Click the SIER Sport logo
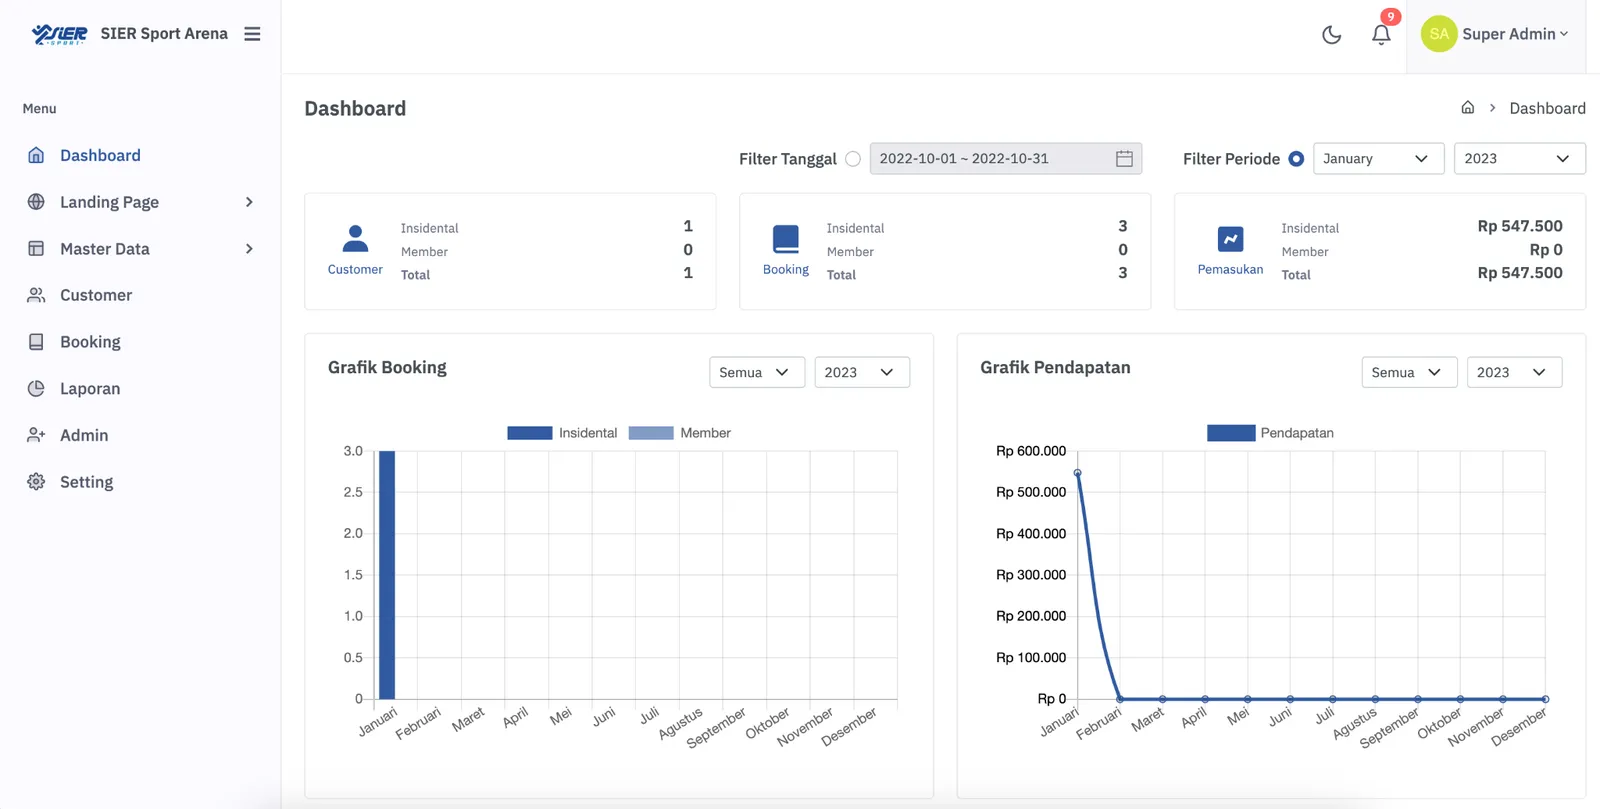Image resolution: width=1600 pixels, height=809 pixels. point(59,34)
